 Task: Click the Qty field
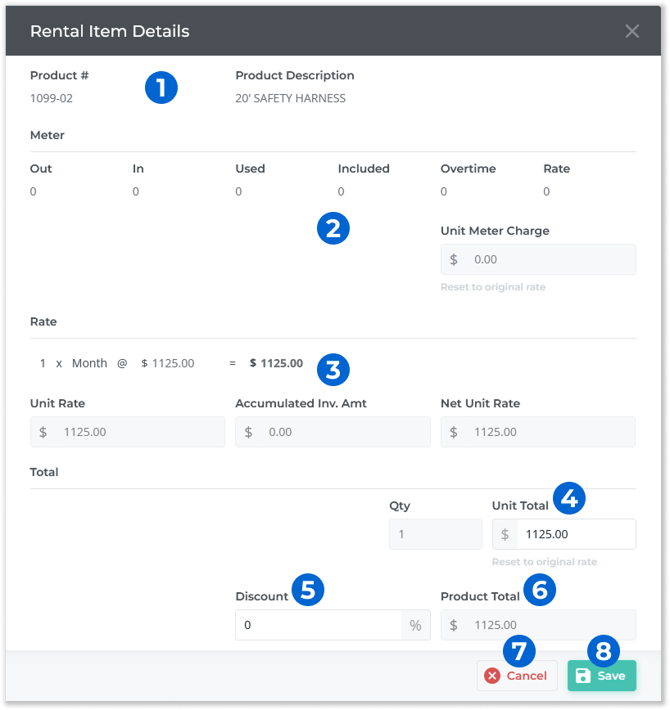(x=435, y=534)
